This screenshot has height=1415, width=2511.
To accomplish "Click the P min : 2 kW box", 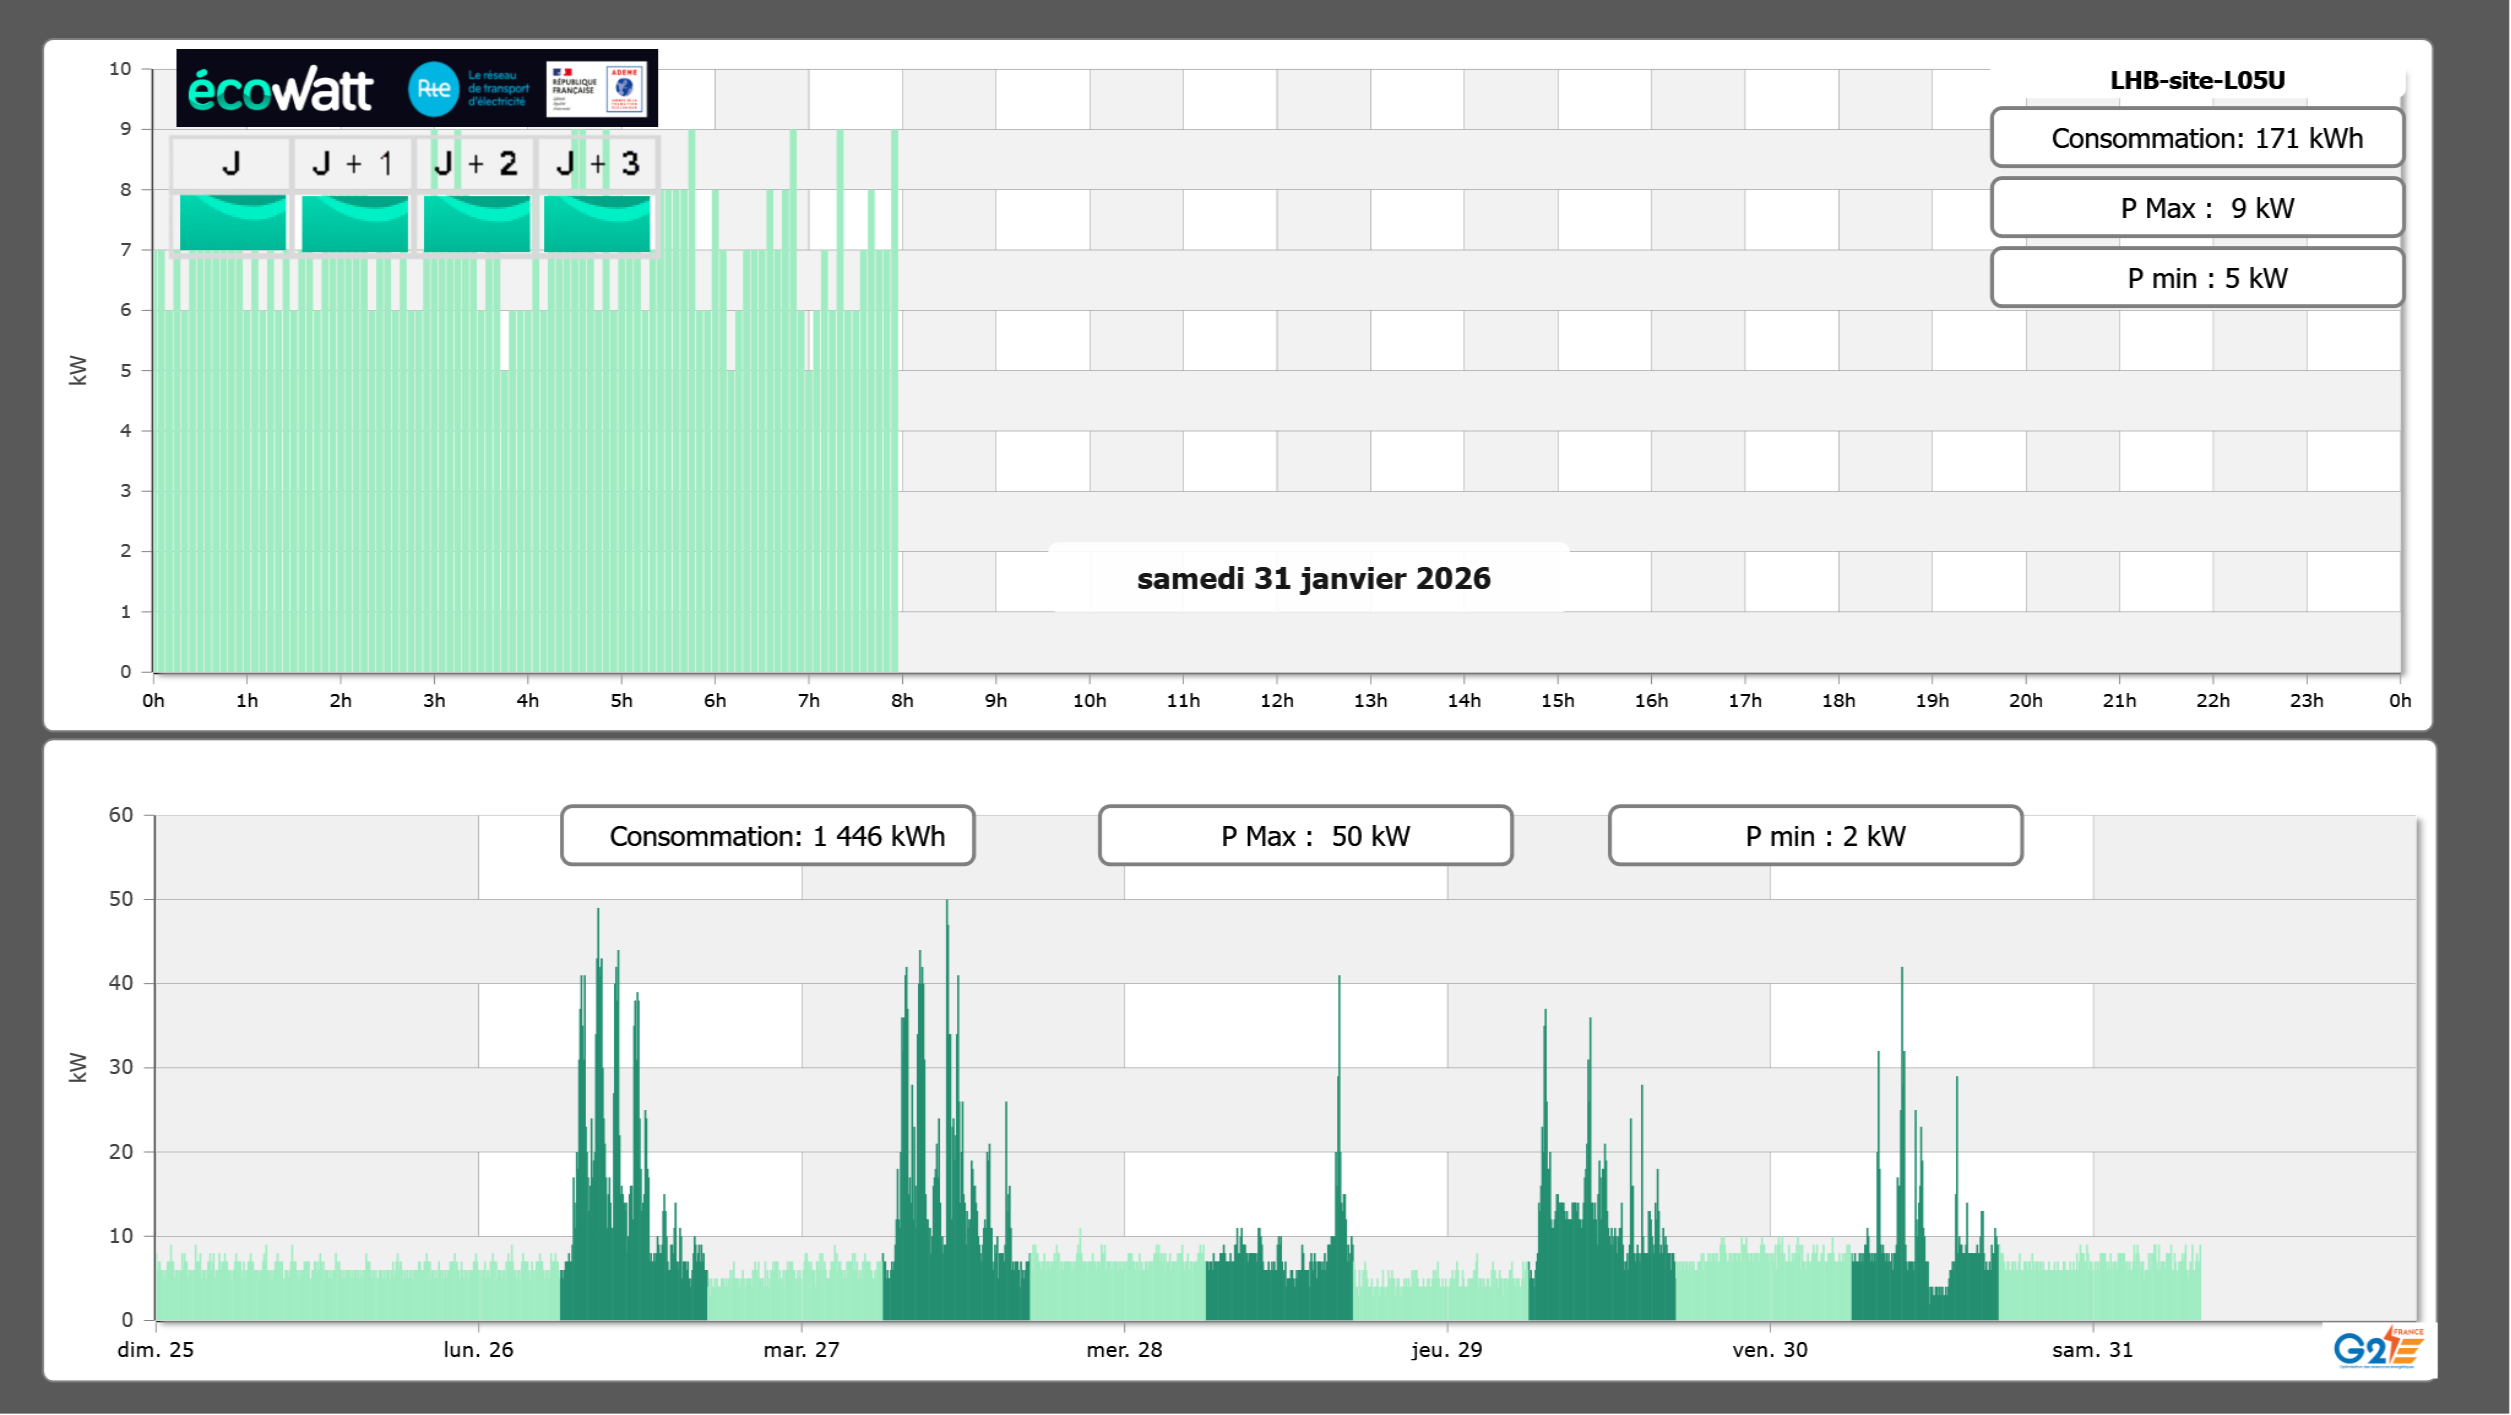I will pos(1815,836).
